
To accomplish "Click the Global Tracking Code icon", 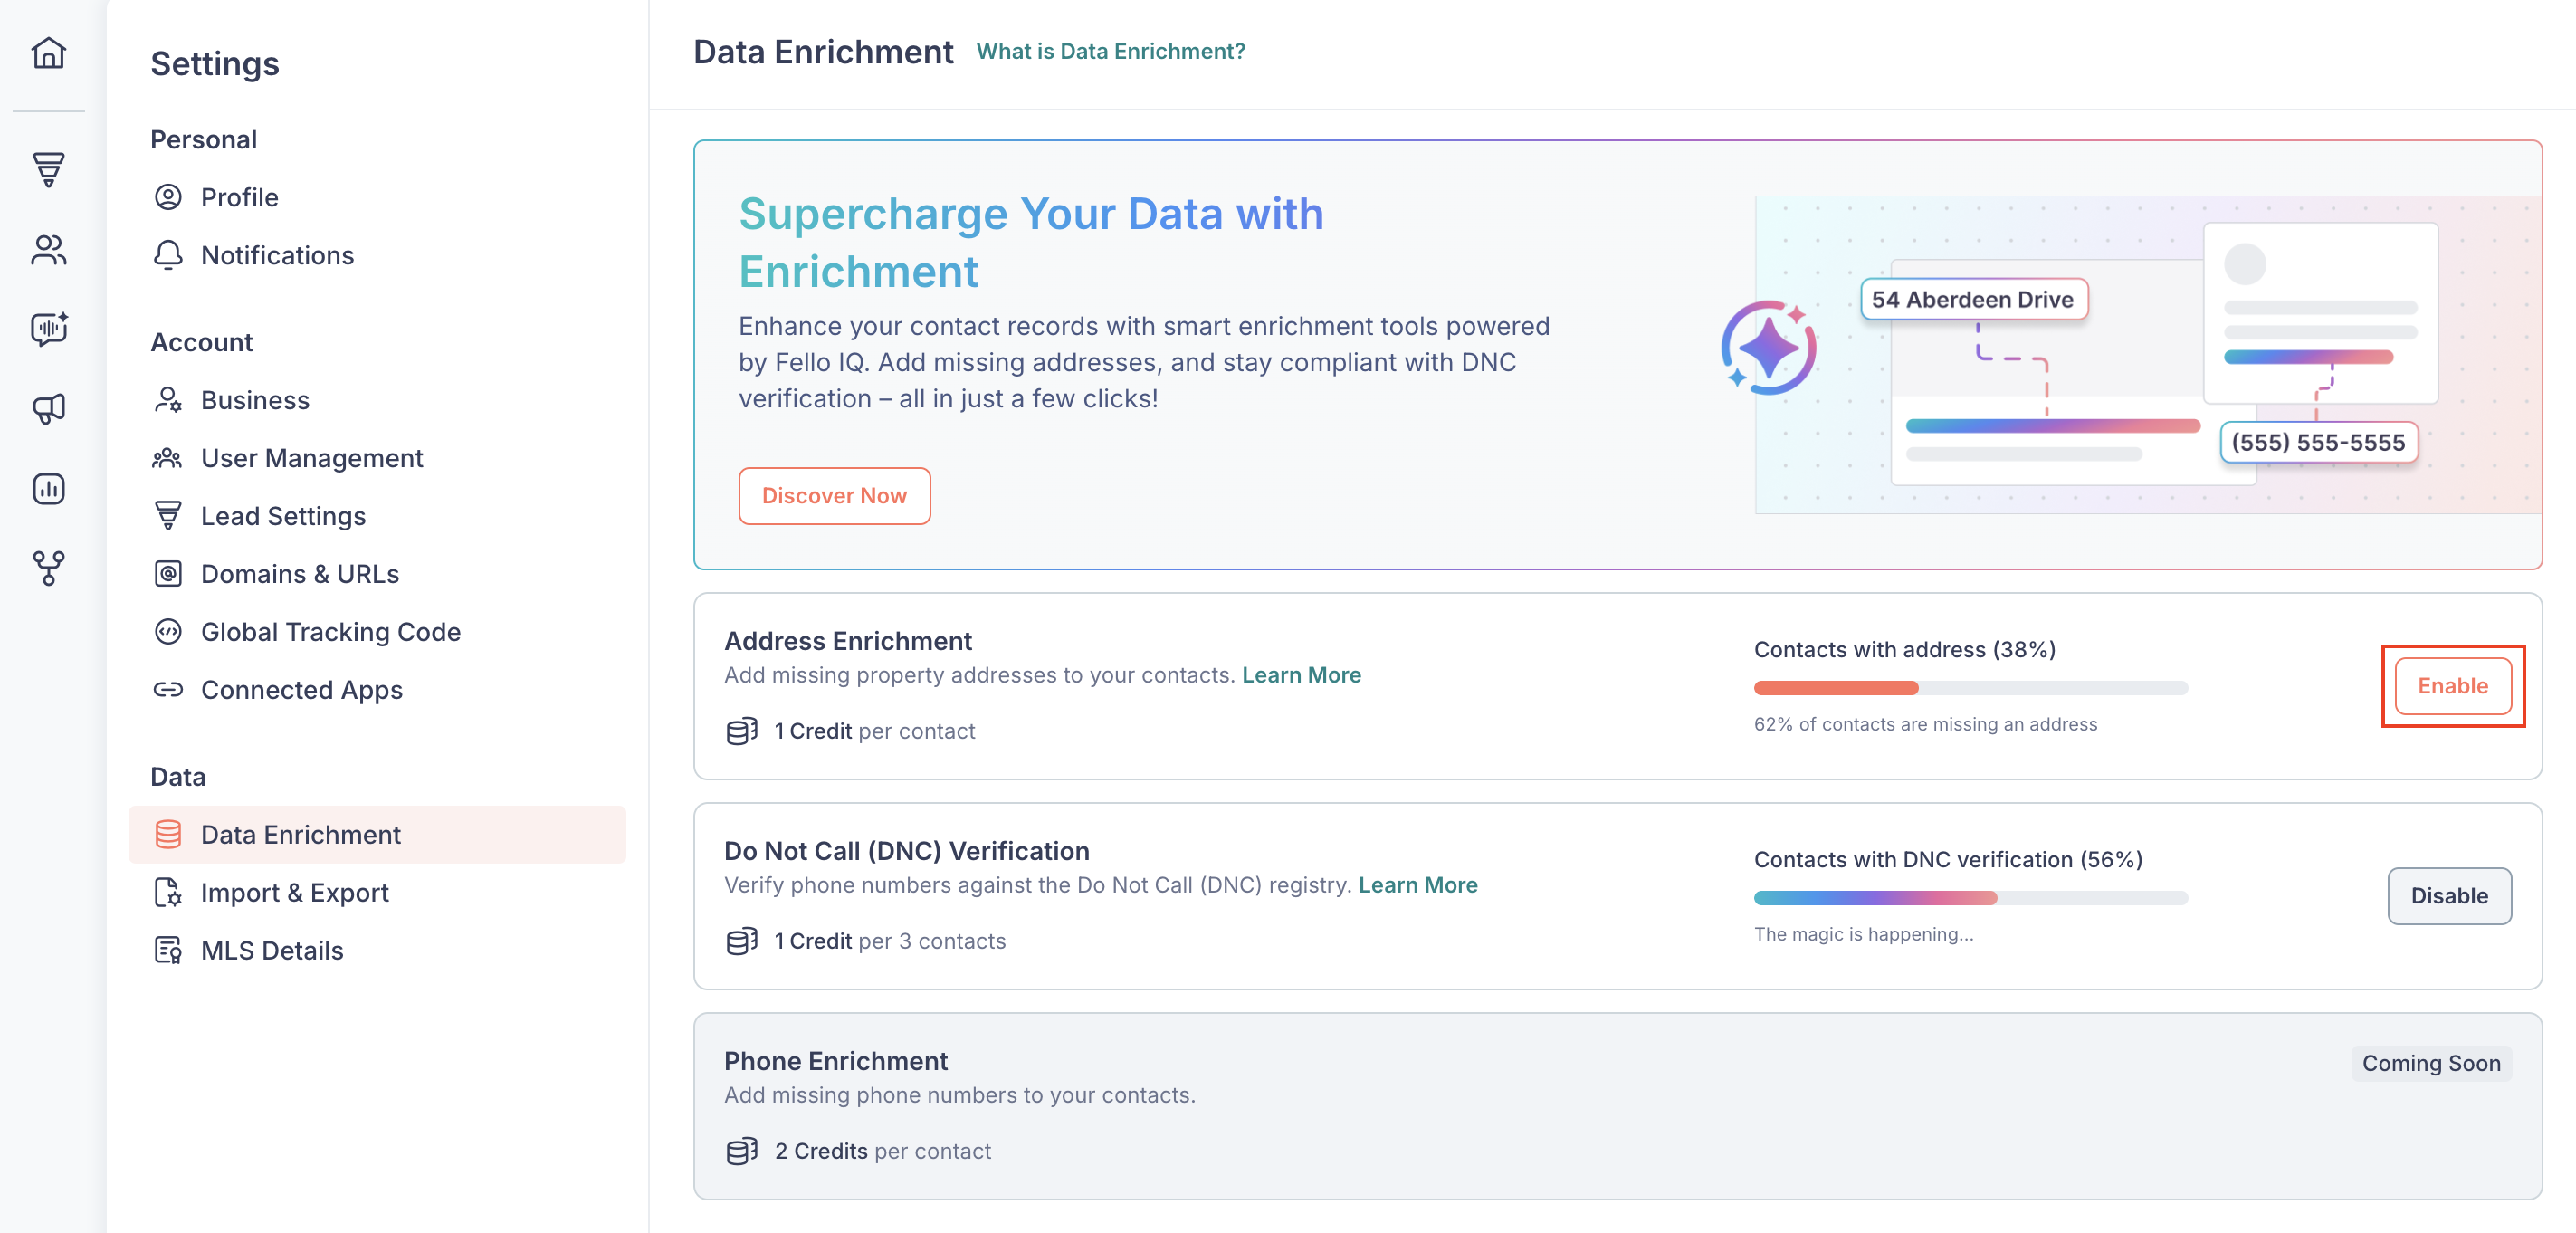I will [168, 632].
